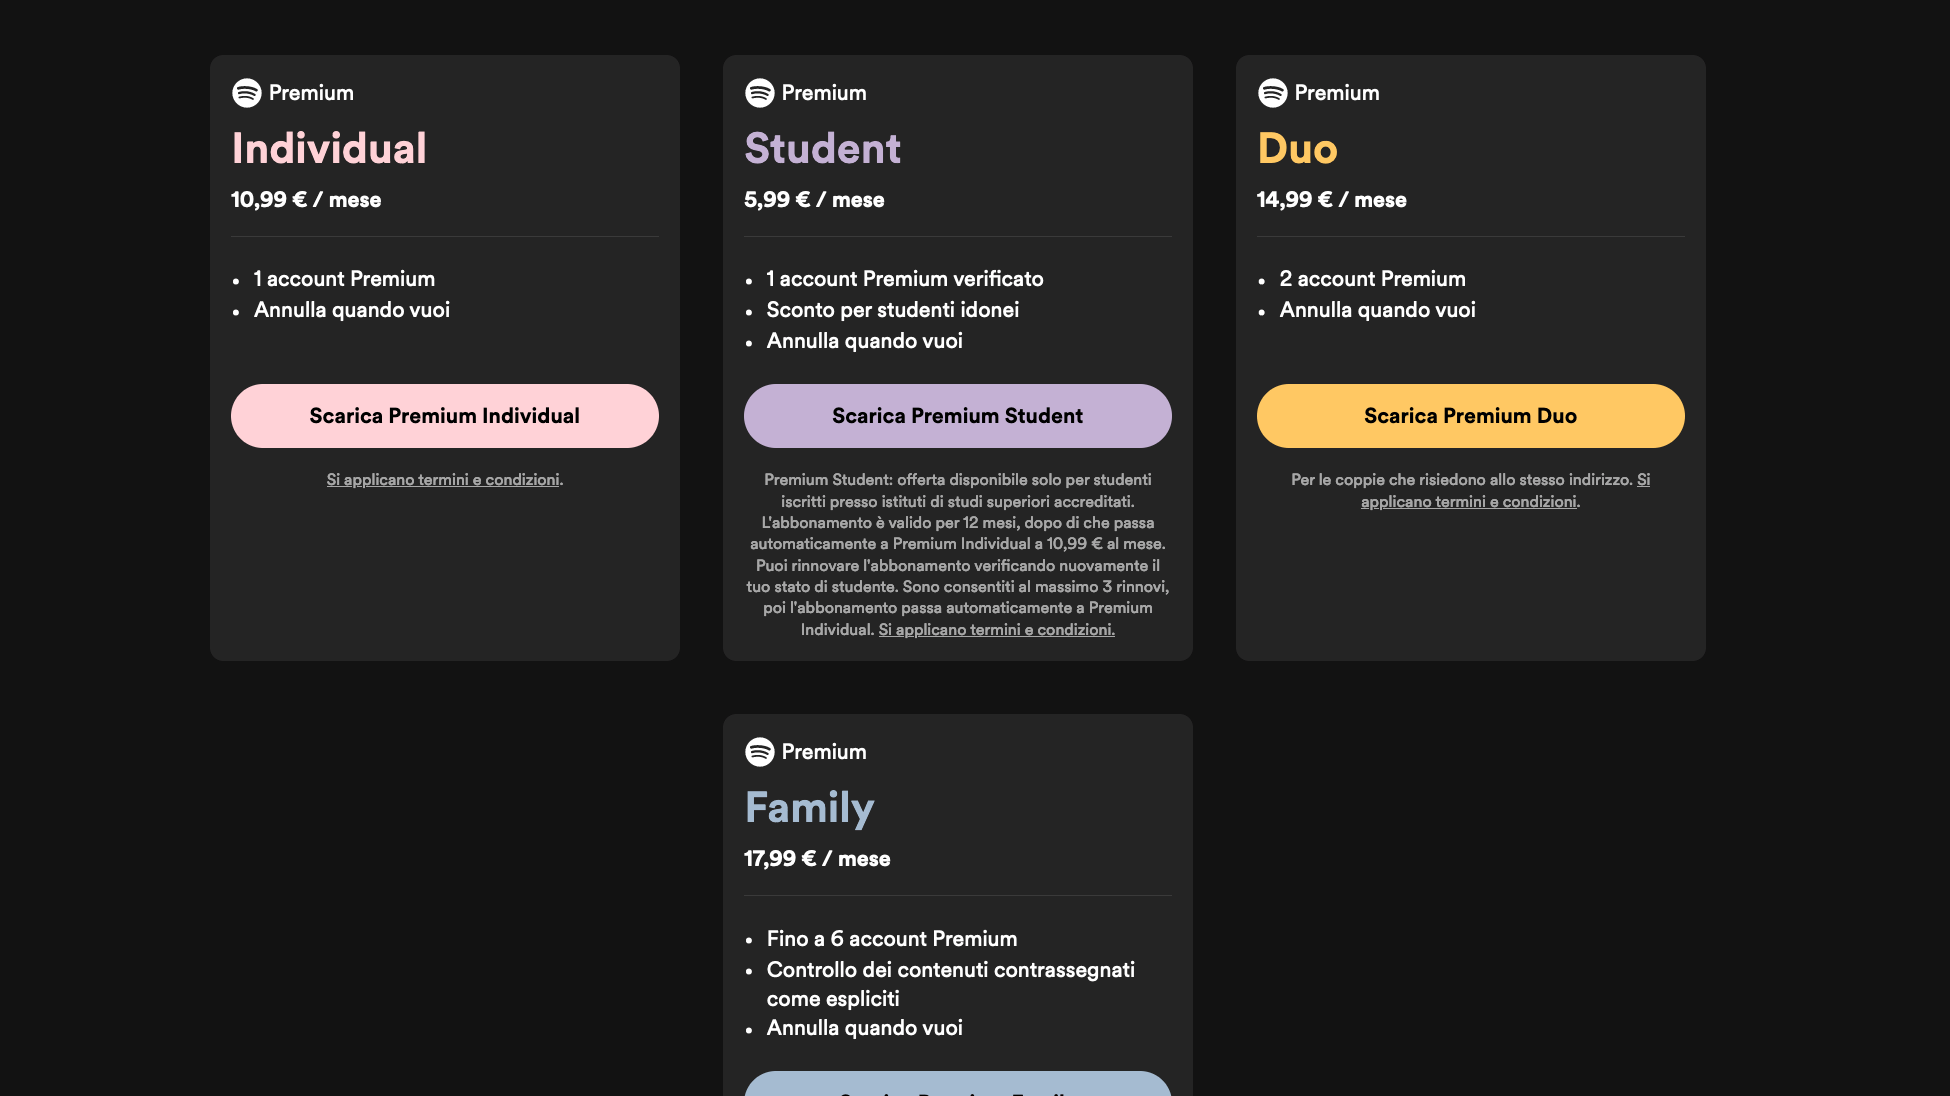
Task: Click the Premium label on Individual card
Action: coord(311,93)
